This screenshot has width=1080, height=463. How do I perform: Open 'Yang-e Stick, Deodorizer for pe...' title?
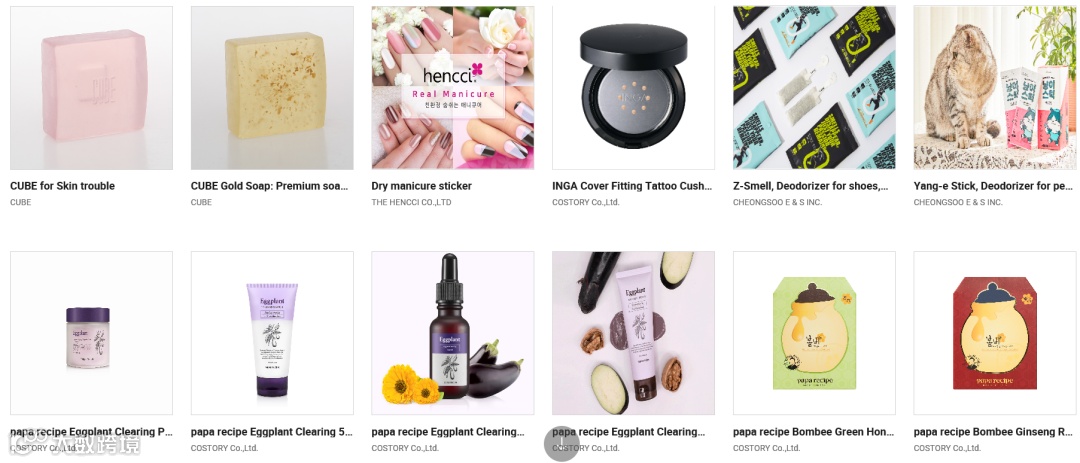(x=993, y=186)
